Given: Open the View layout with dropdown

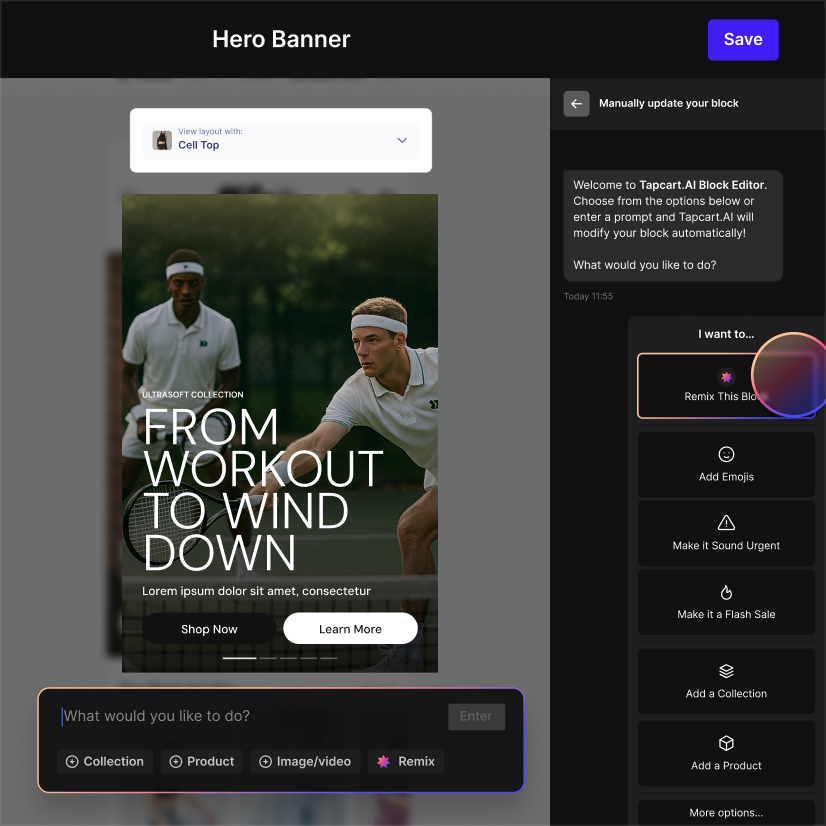Looking at the screenshot, I should (281, 140).
